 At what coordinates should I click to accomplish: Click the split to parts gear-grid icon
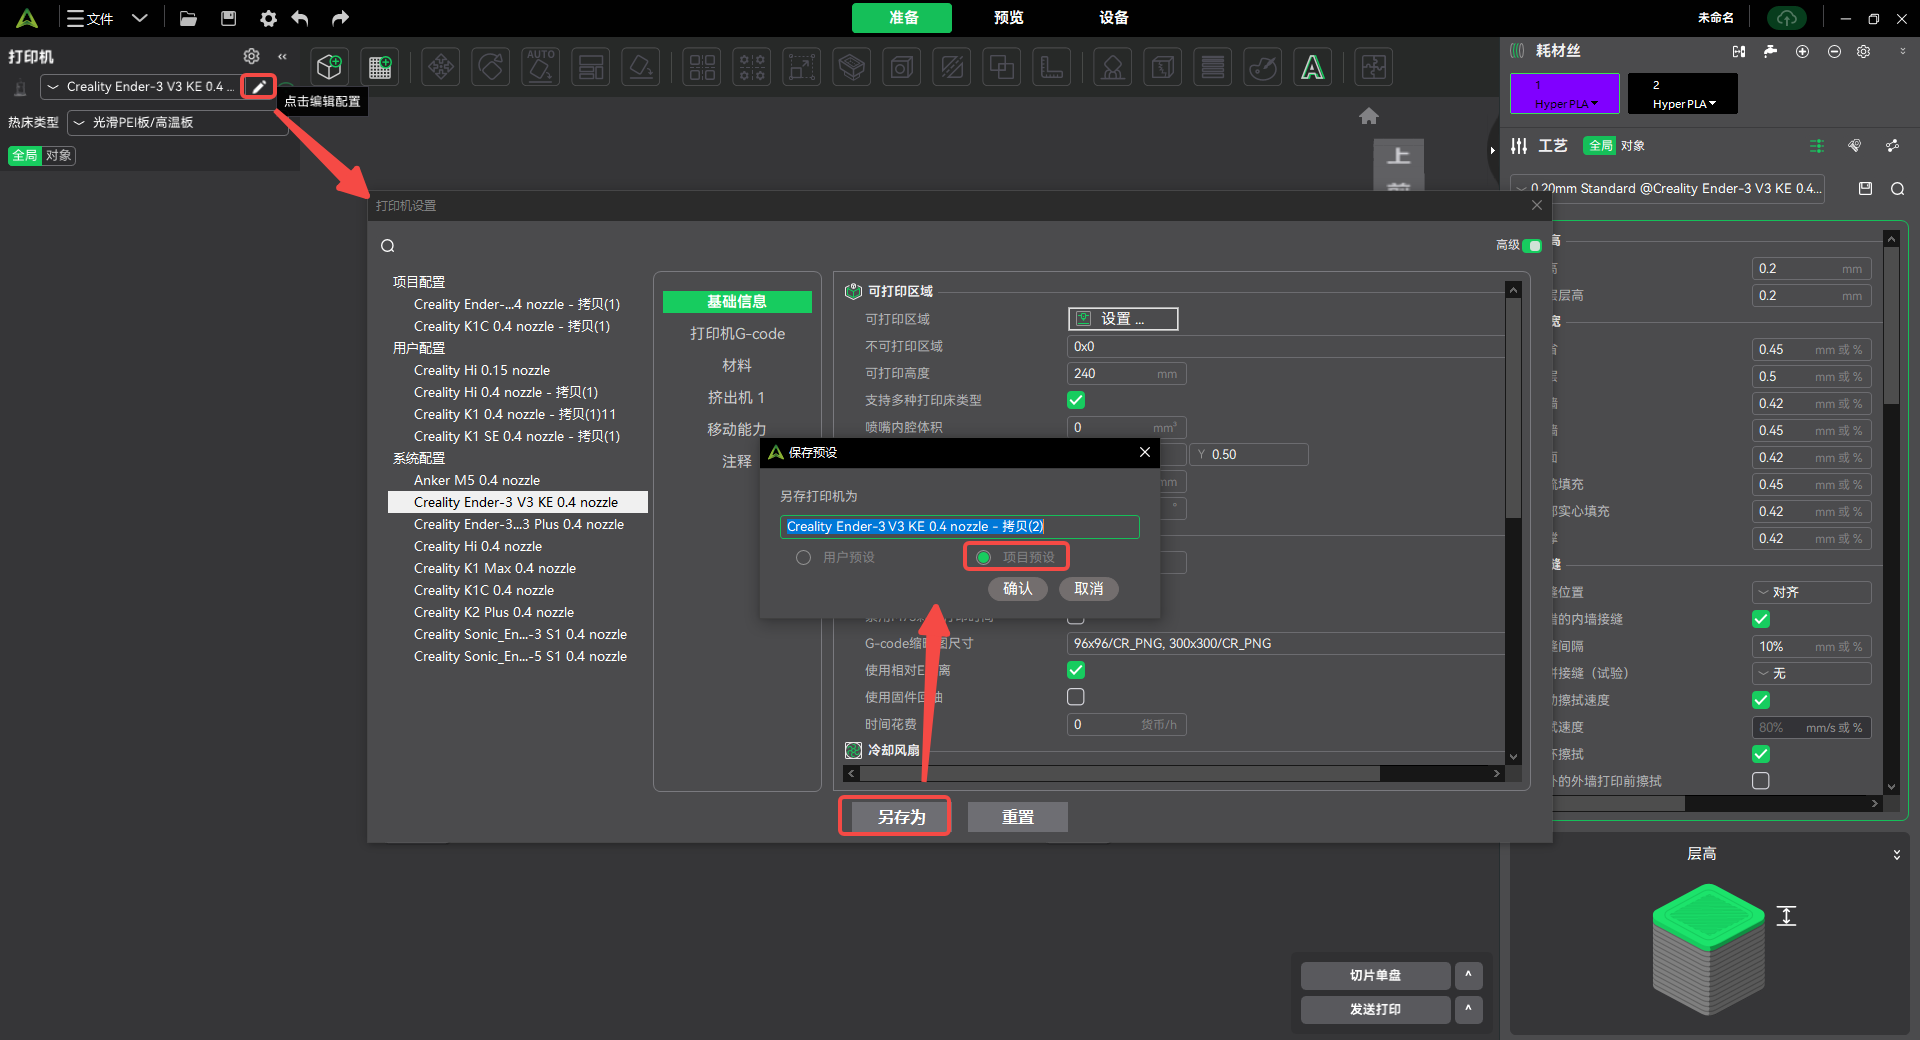(x=752, y=67)
